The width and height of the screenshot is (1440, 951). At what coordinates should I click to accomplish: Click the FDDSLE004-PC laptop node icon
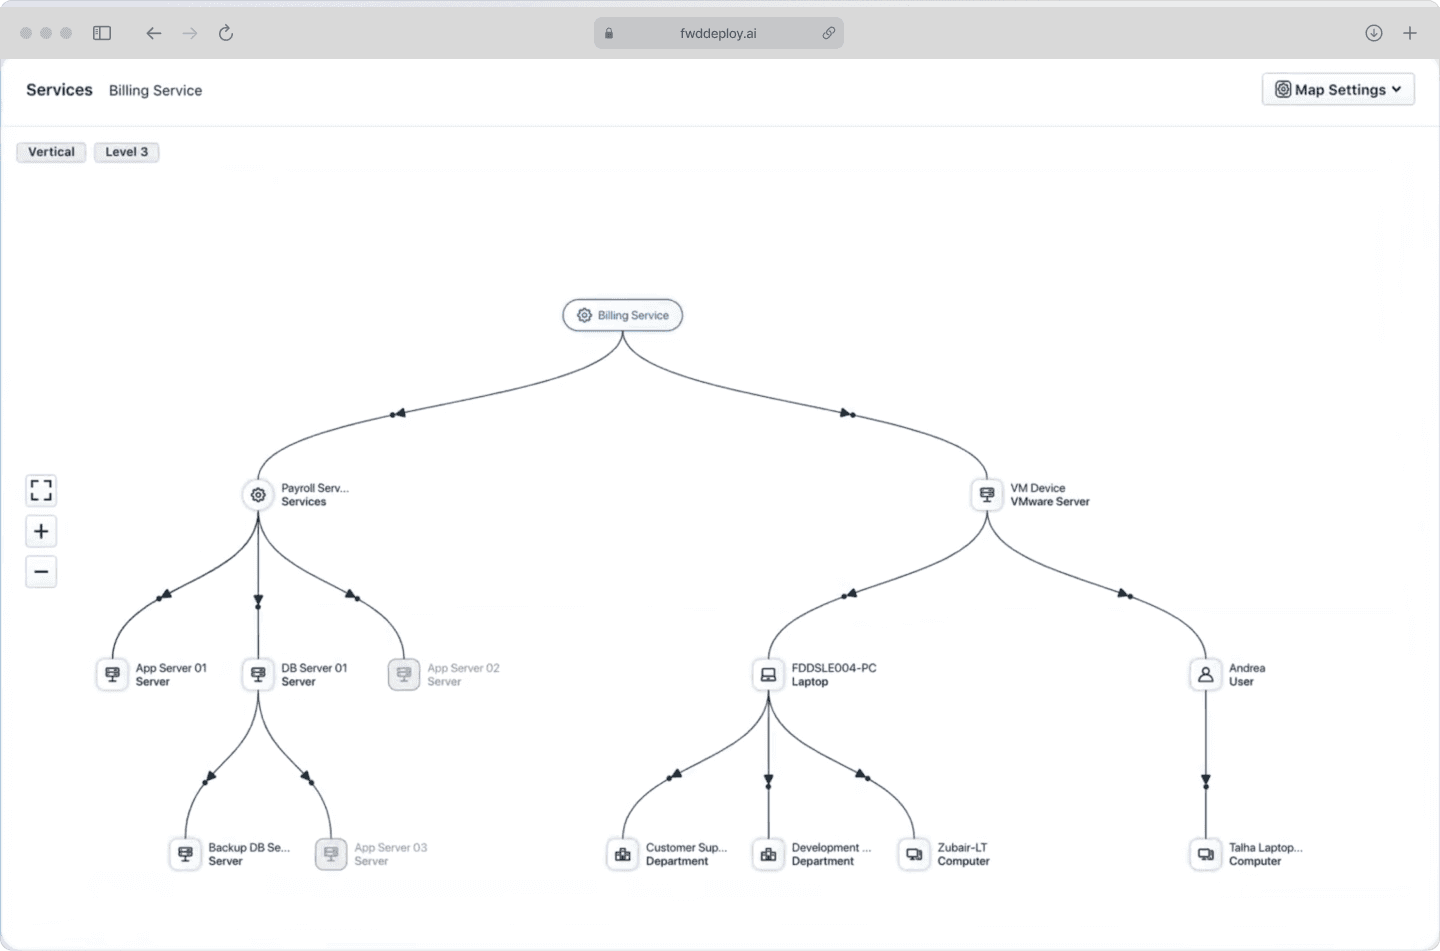(768, 675)
